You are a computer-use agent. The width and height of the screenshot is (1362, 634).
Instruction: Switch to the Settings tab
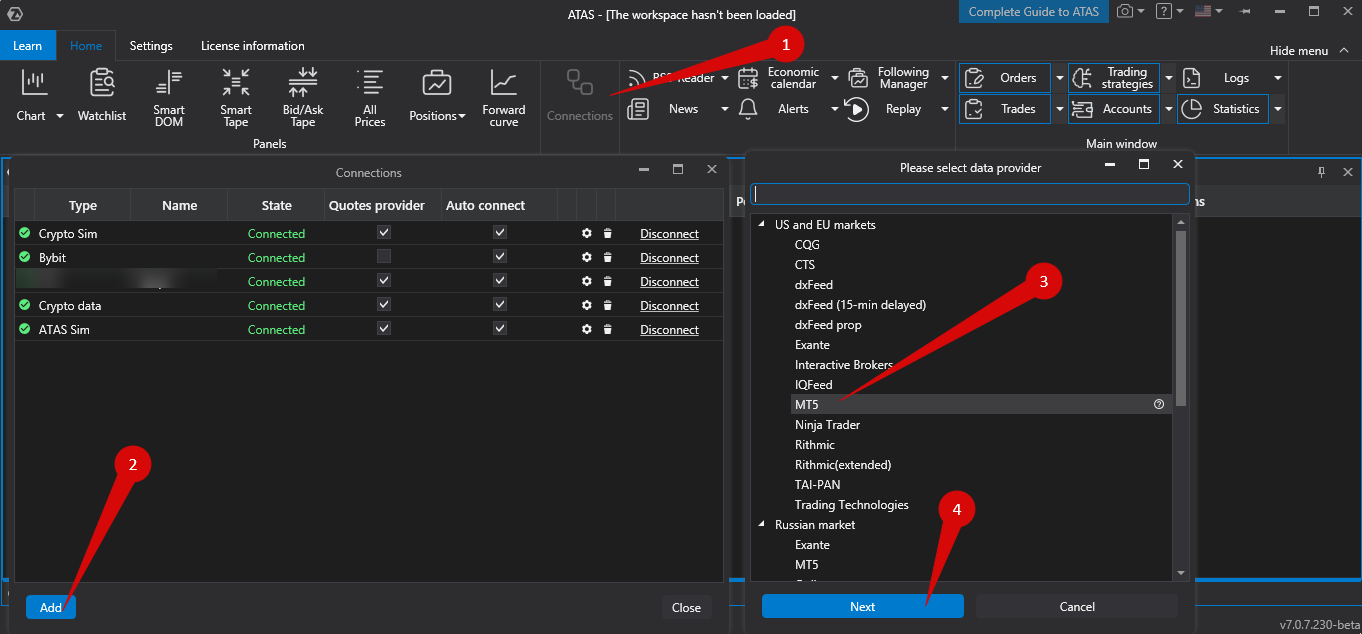[151, 46]
